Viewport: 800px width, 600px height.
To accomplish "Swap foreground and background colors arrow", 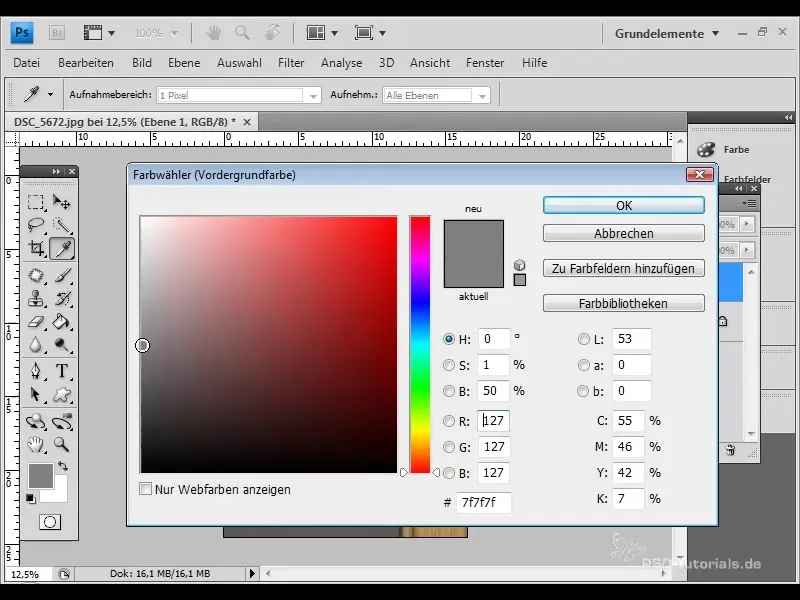I will coord(63,466).
